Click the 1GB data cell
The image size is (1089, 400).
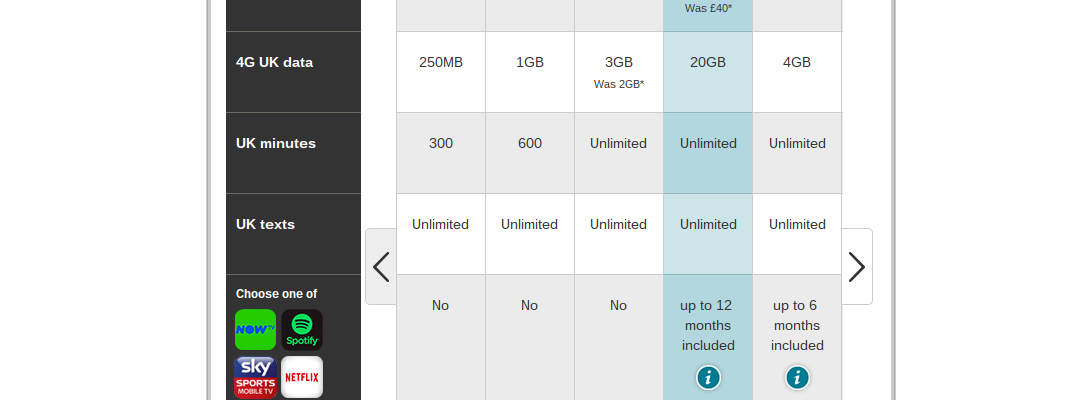pos(530,72)
